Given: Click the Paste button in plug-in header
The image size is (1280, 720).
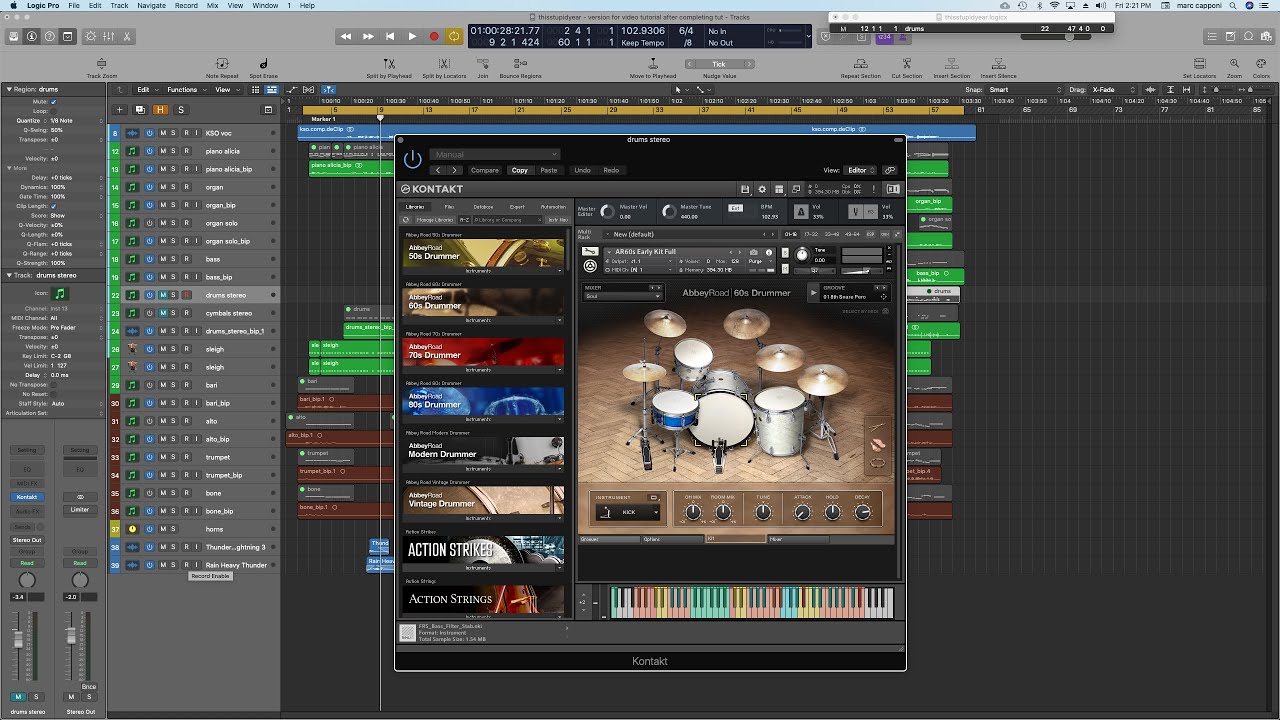Looking at the screenshot, I should tap(549, 170).
